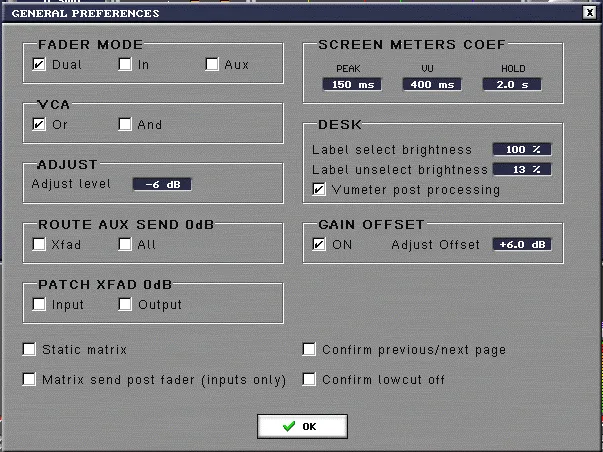This screenshot has width=603, height=452.
Task: Click the Adjust level label text
Action: pyautogui.click(x=71, y=184)
